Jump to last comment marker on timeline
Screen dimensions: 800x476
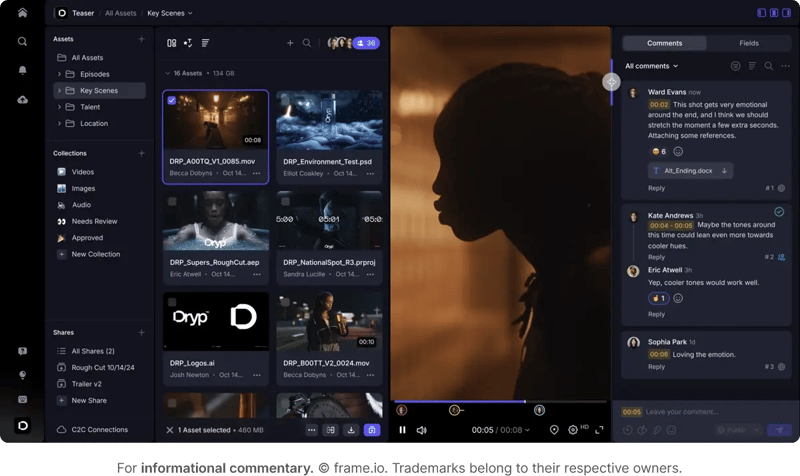coord(539,410)
